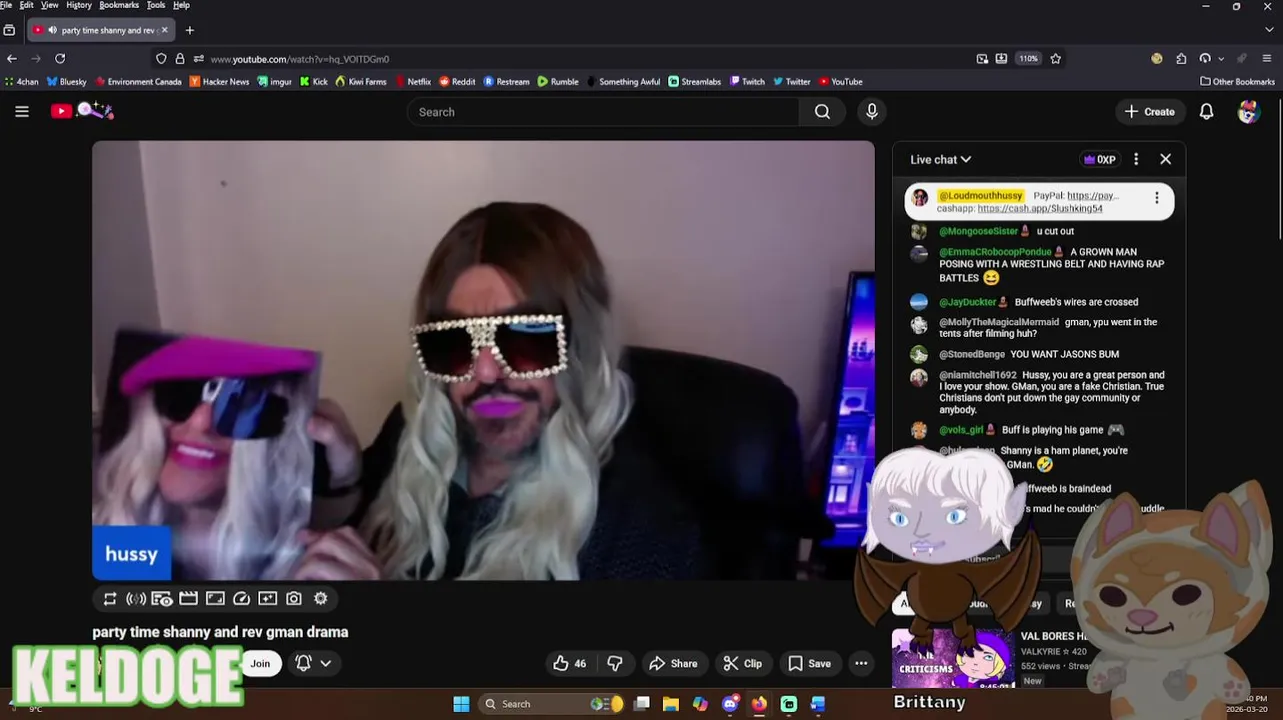Open Firefox from the taskbar
Image resolution: width=1283 pixels, height=720 pixels.
[x=759, y=704]
